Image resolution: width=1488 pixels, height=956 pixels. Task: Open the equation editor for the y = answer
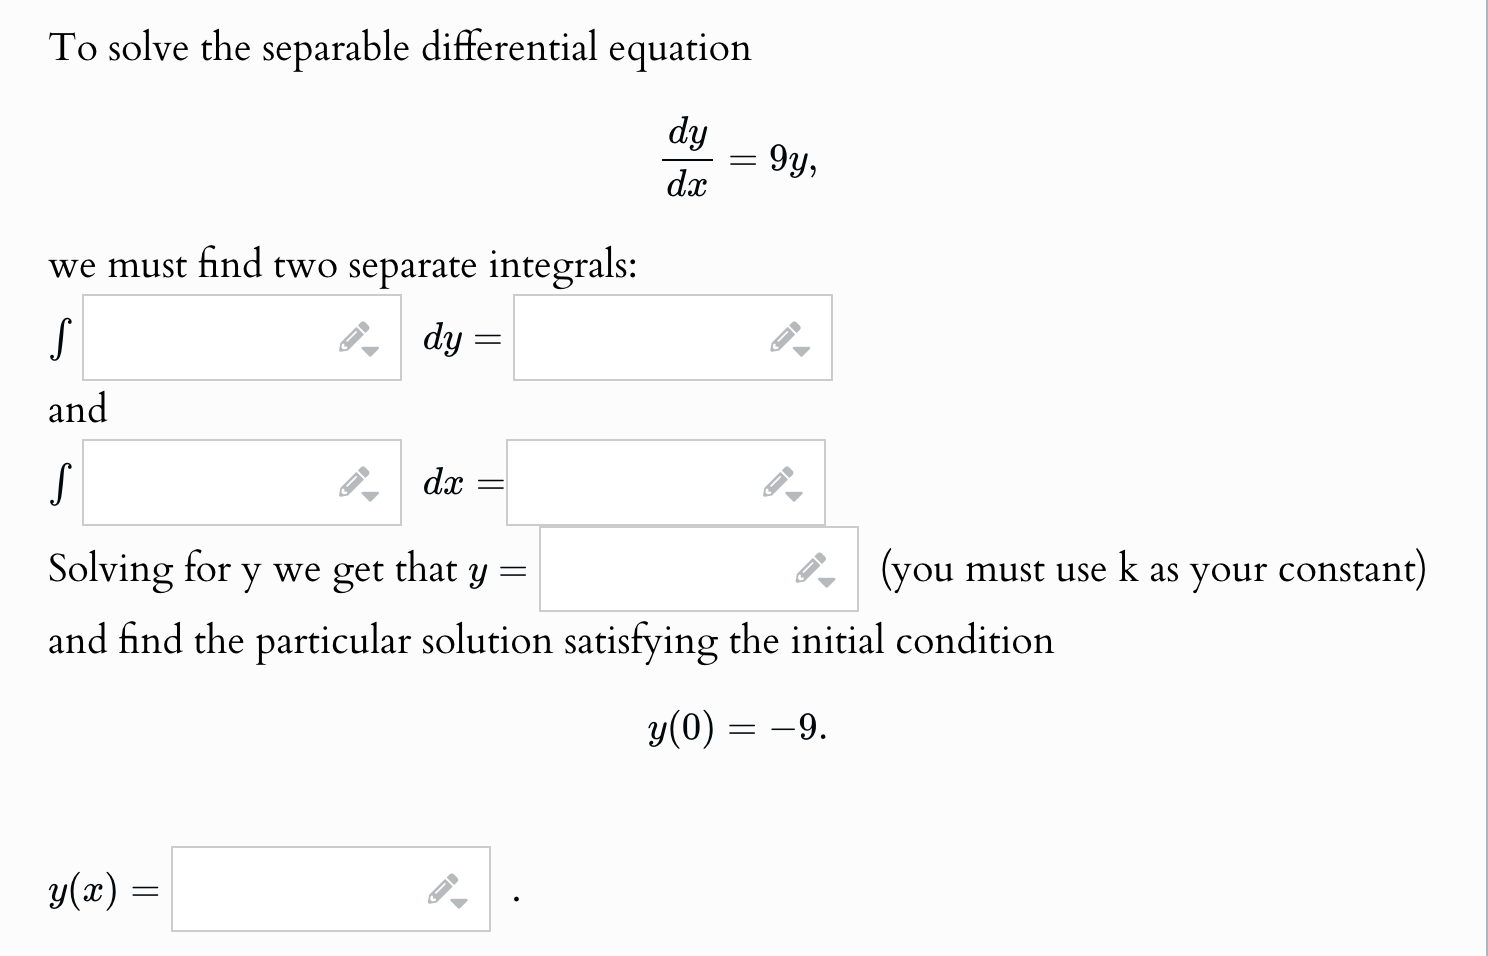point(812,569)
